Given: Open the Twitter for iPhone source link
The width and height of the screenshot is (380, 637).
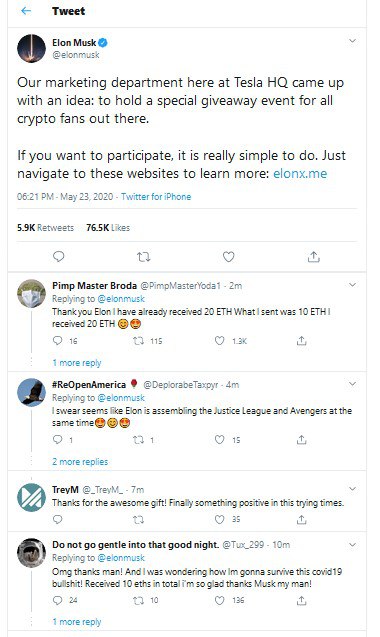Looking at the screenshot, I should (x=156, y=197).
